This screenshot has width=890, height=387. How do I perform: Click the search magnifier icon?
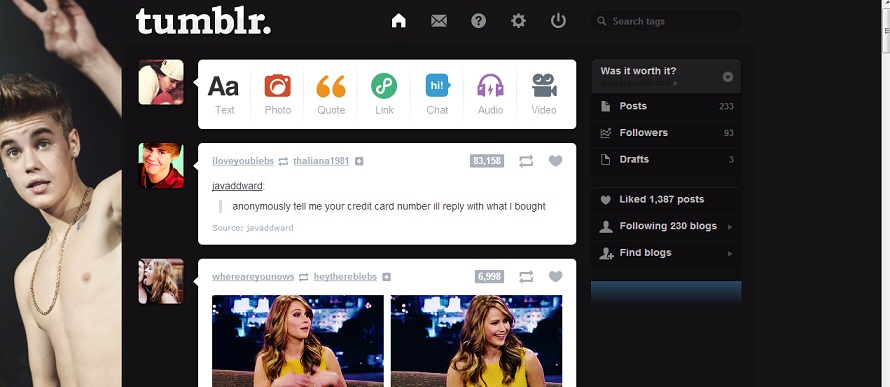click(602, 22)
